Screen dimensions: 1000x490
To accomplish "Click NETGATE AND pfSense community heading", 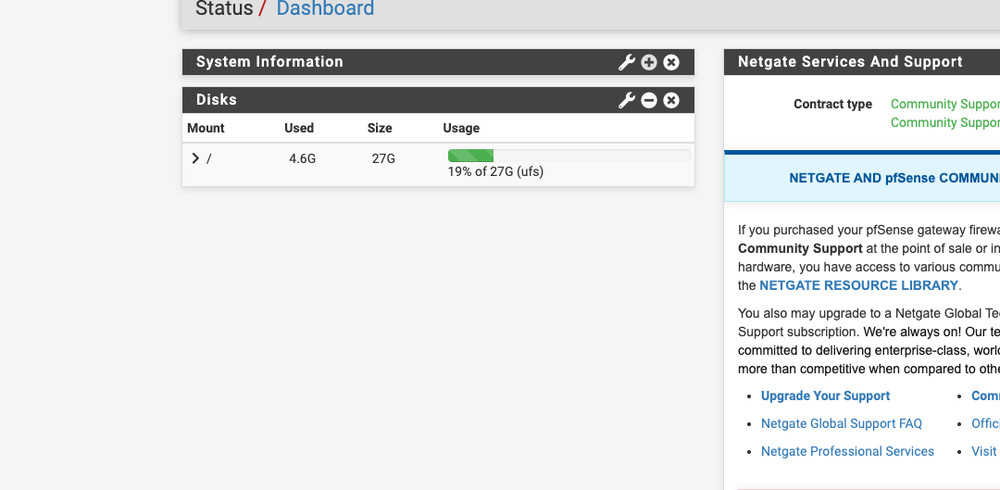I will pos(893,178).
